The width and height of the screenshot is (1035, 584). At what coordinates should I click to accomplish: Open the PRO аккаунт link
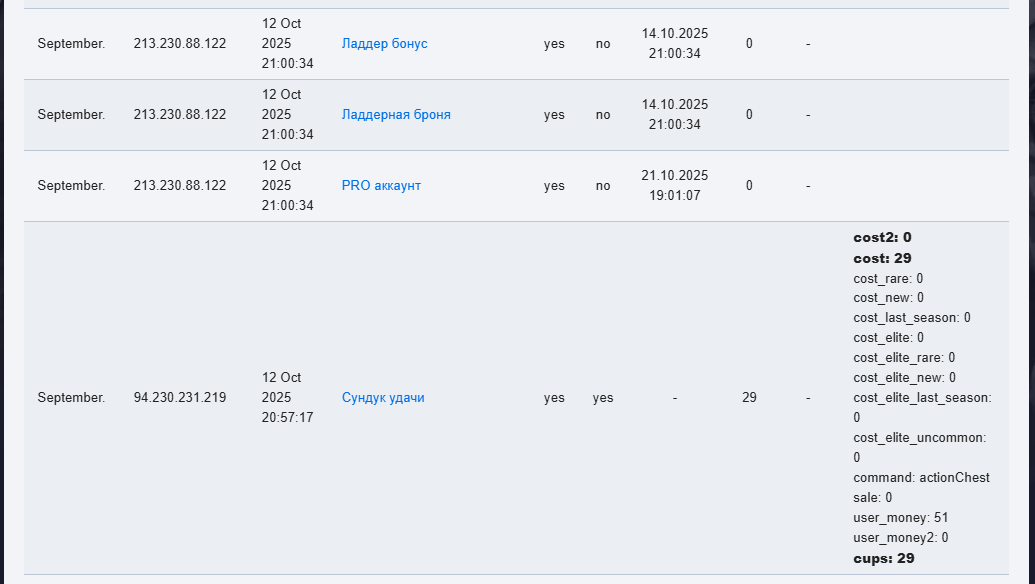(x=381, y=185)
